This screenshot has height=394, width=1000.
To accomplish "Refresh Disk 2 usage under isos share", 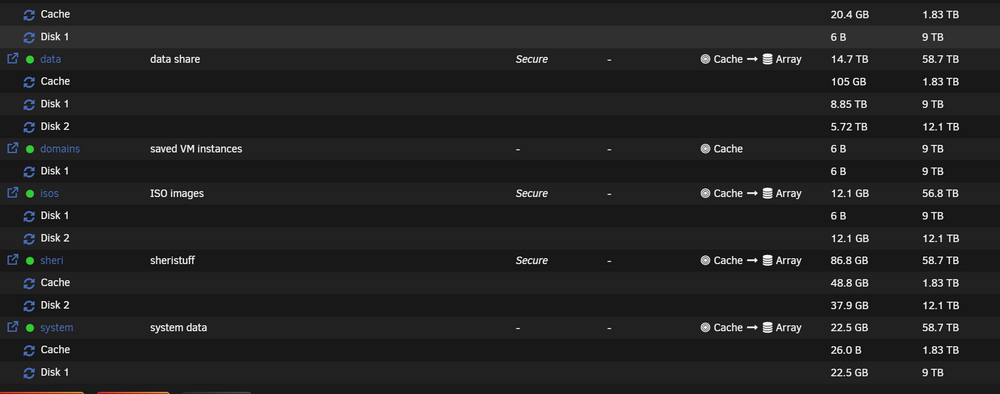I will click(x=29, y=238).
